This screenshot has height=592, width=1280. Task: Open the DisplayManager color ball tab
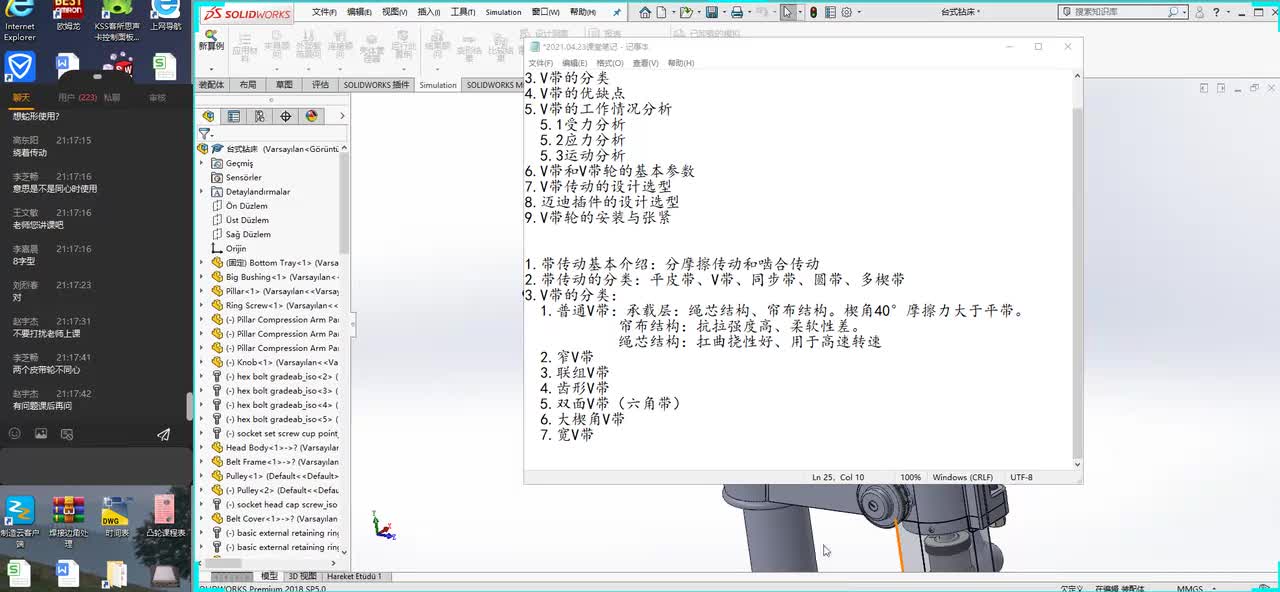[x=312, y=116]
